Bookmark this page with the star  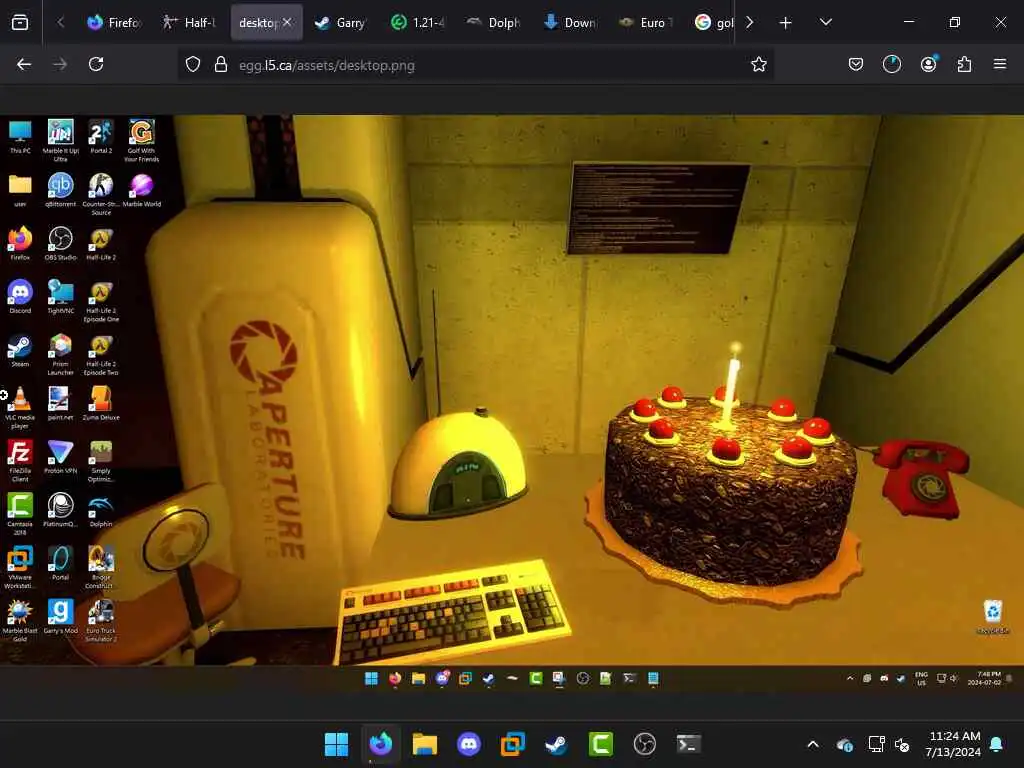point(758,65)
